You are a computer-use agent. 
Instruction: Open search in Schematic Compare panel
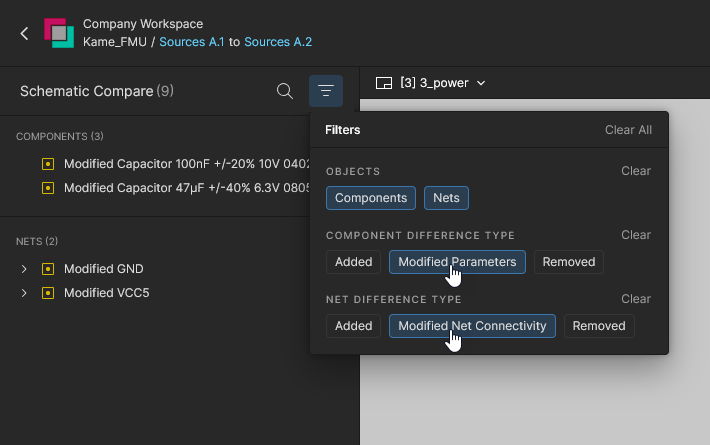click(285, 91)
